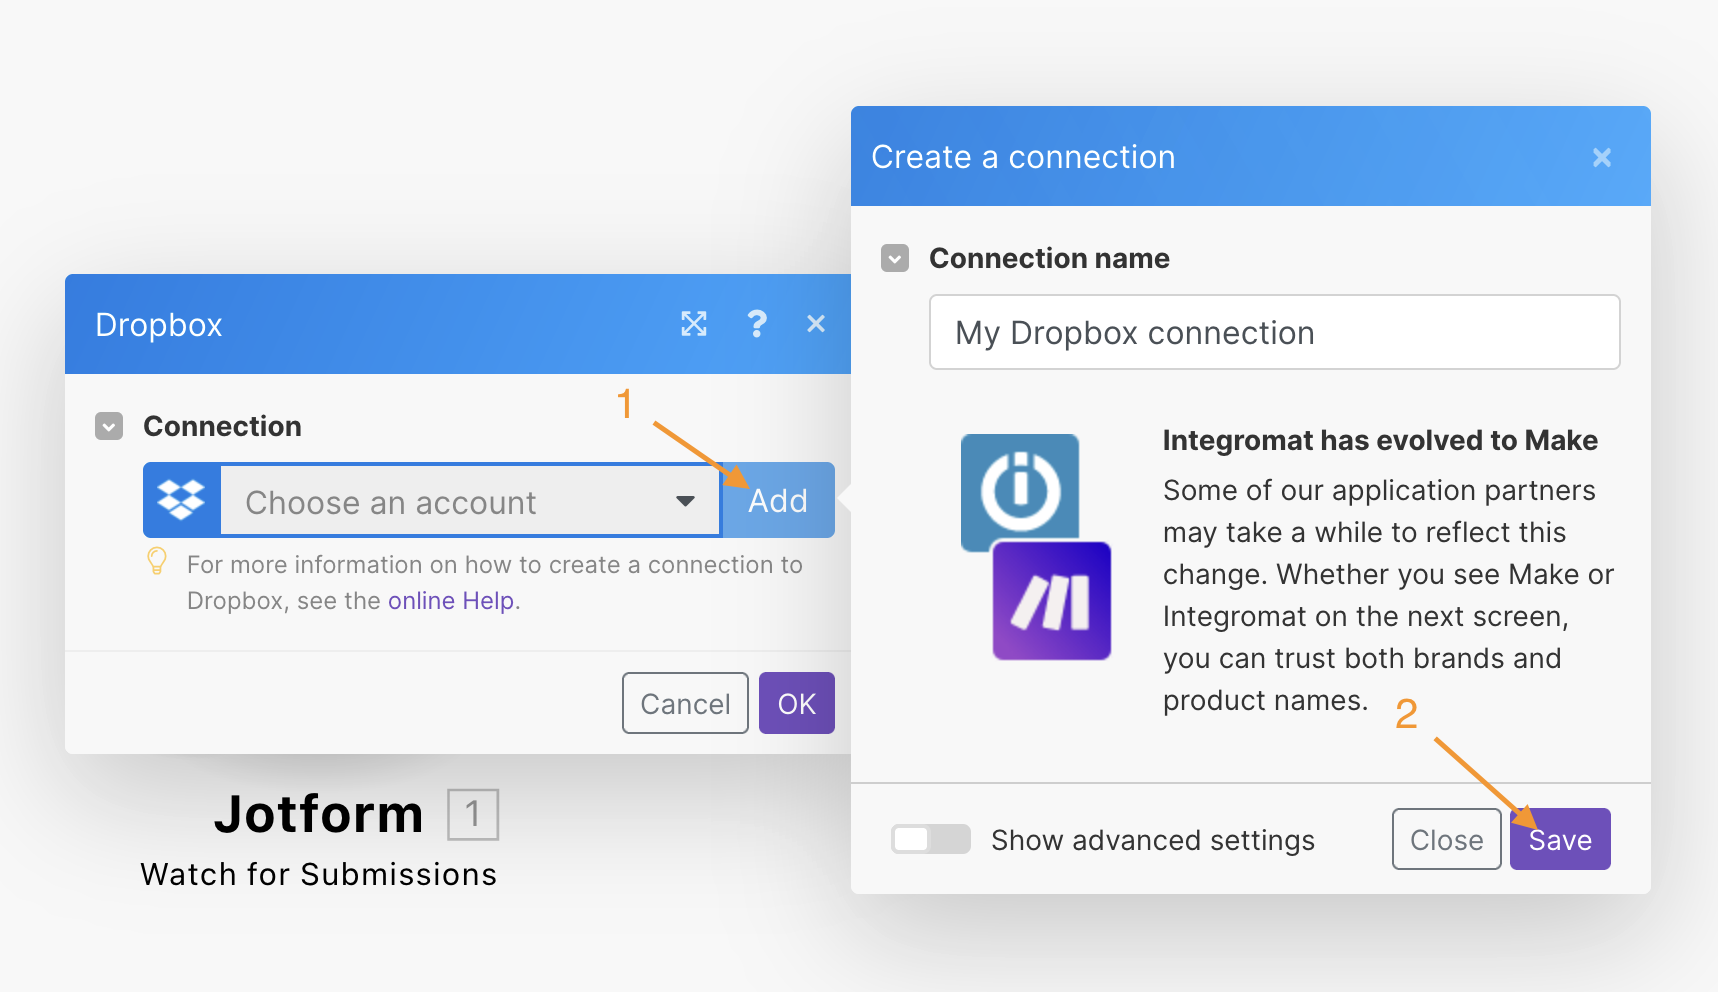Open the online Help link
Viewport: 1718px width, 992px height.
tap(451, 601)
